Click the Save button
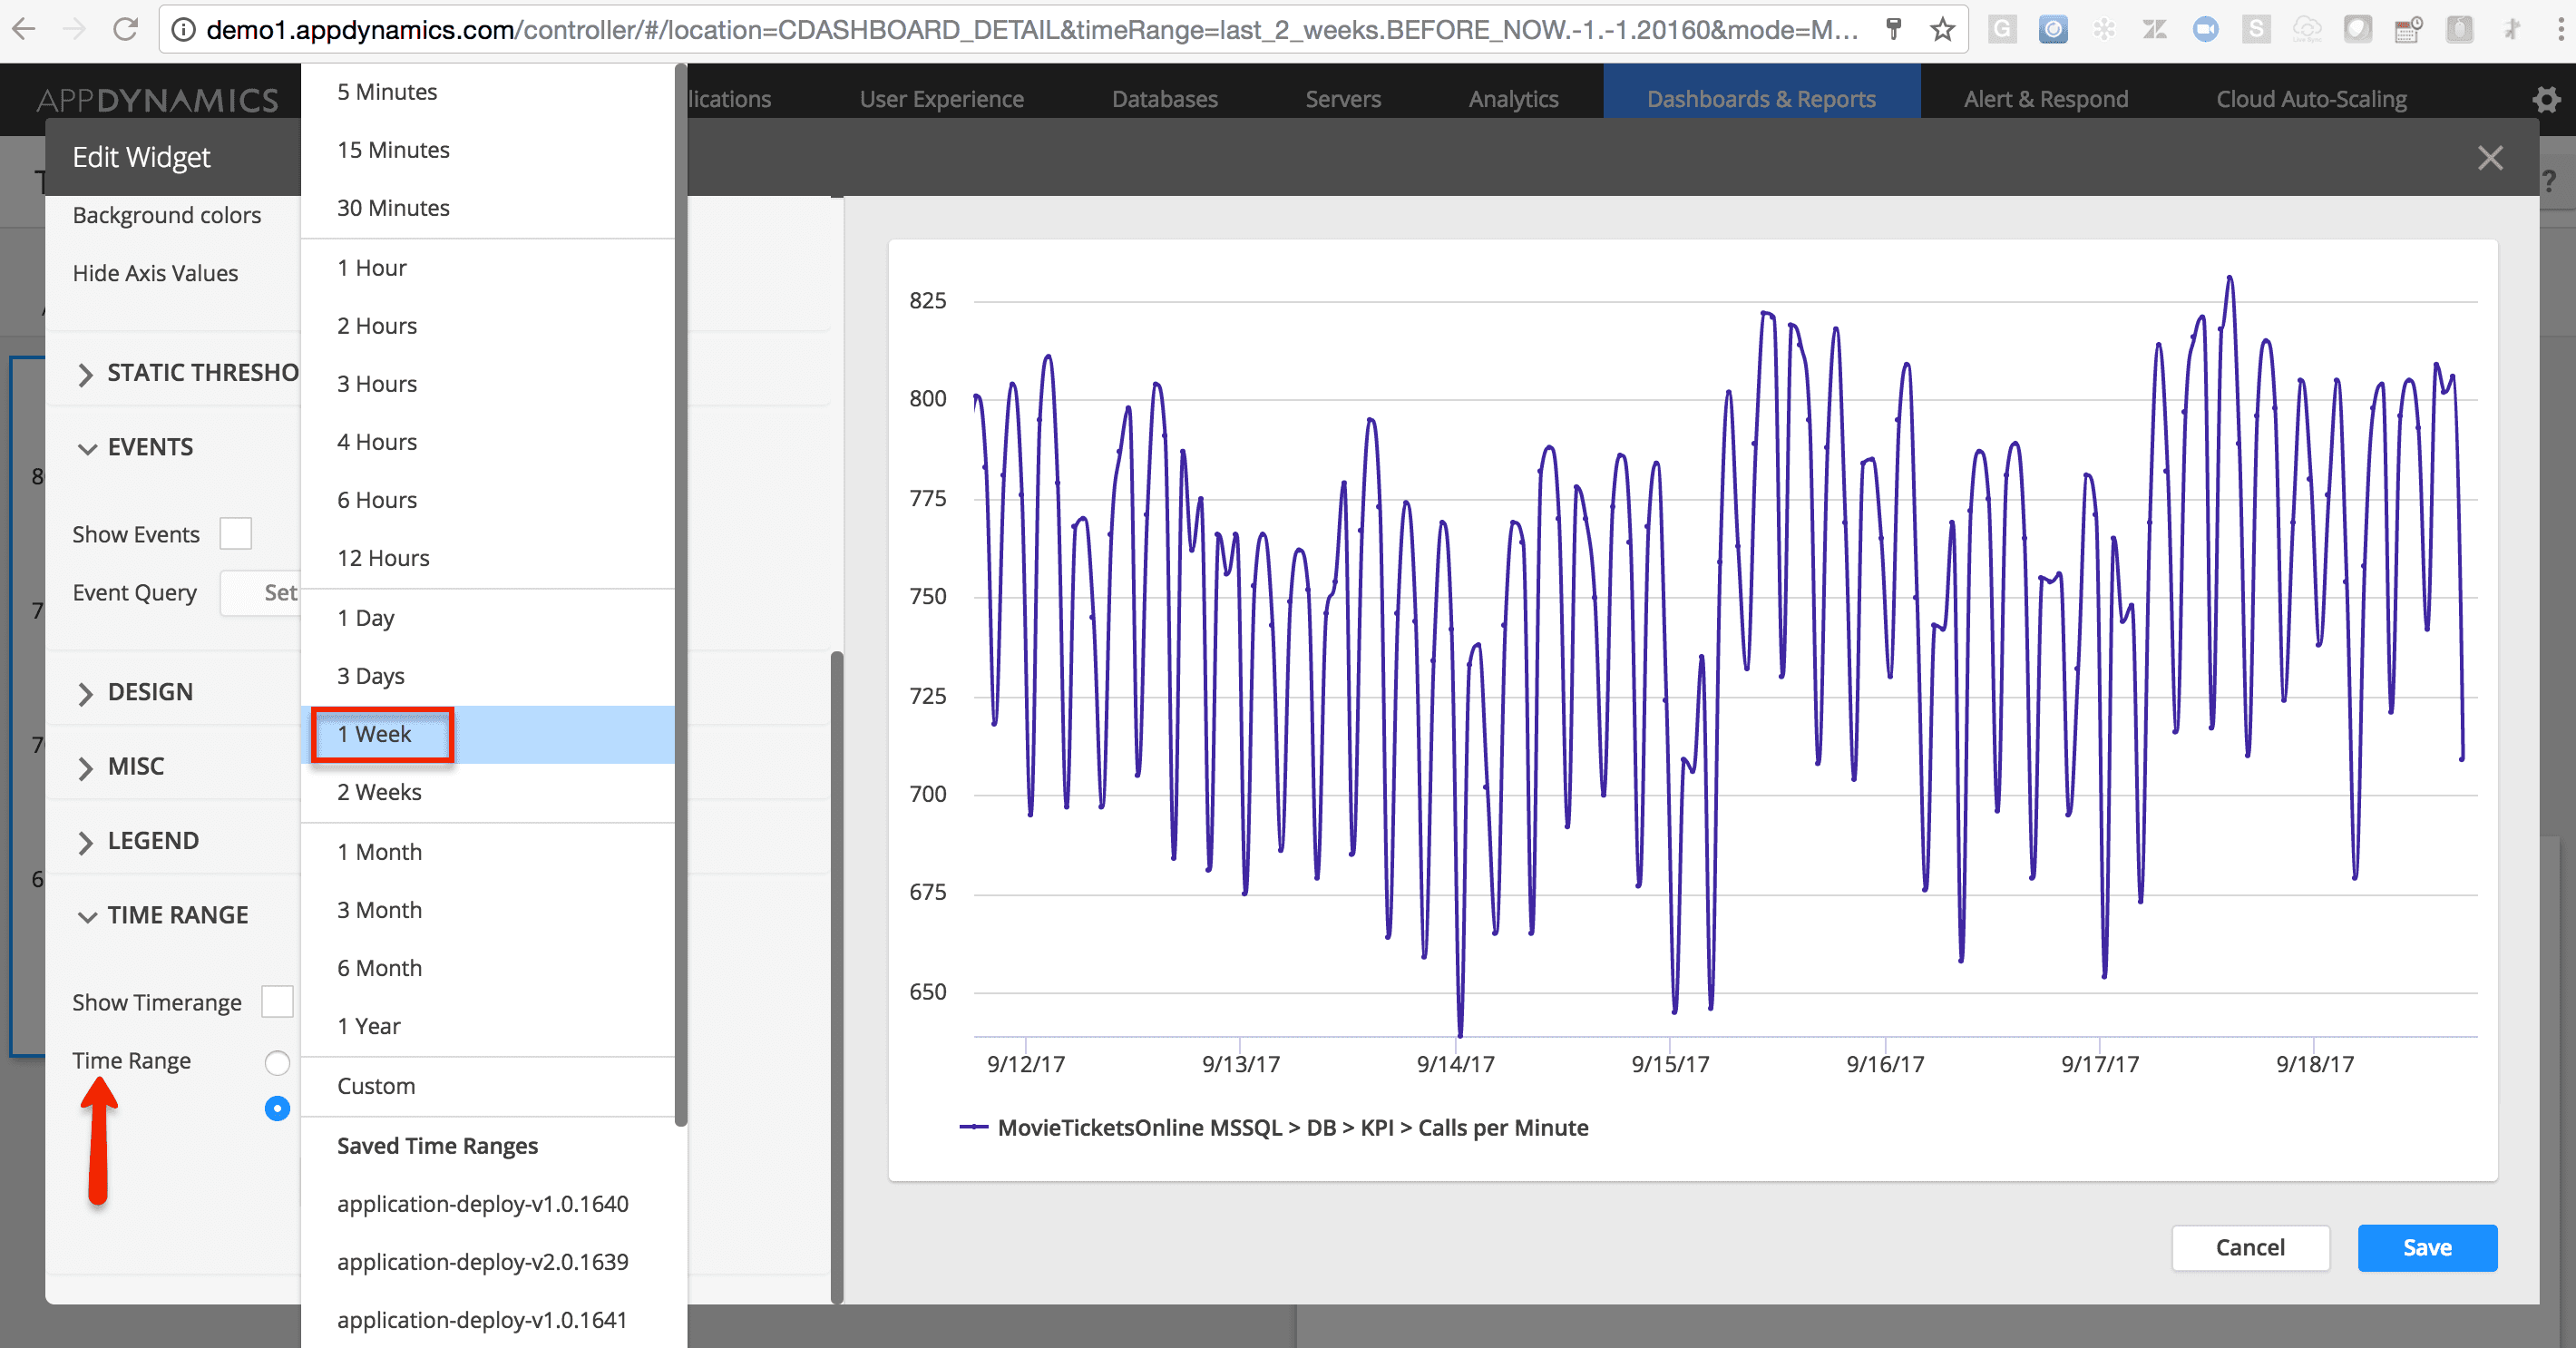This screenshot has width=2576, height=1348. 2426,1247
